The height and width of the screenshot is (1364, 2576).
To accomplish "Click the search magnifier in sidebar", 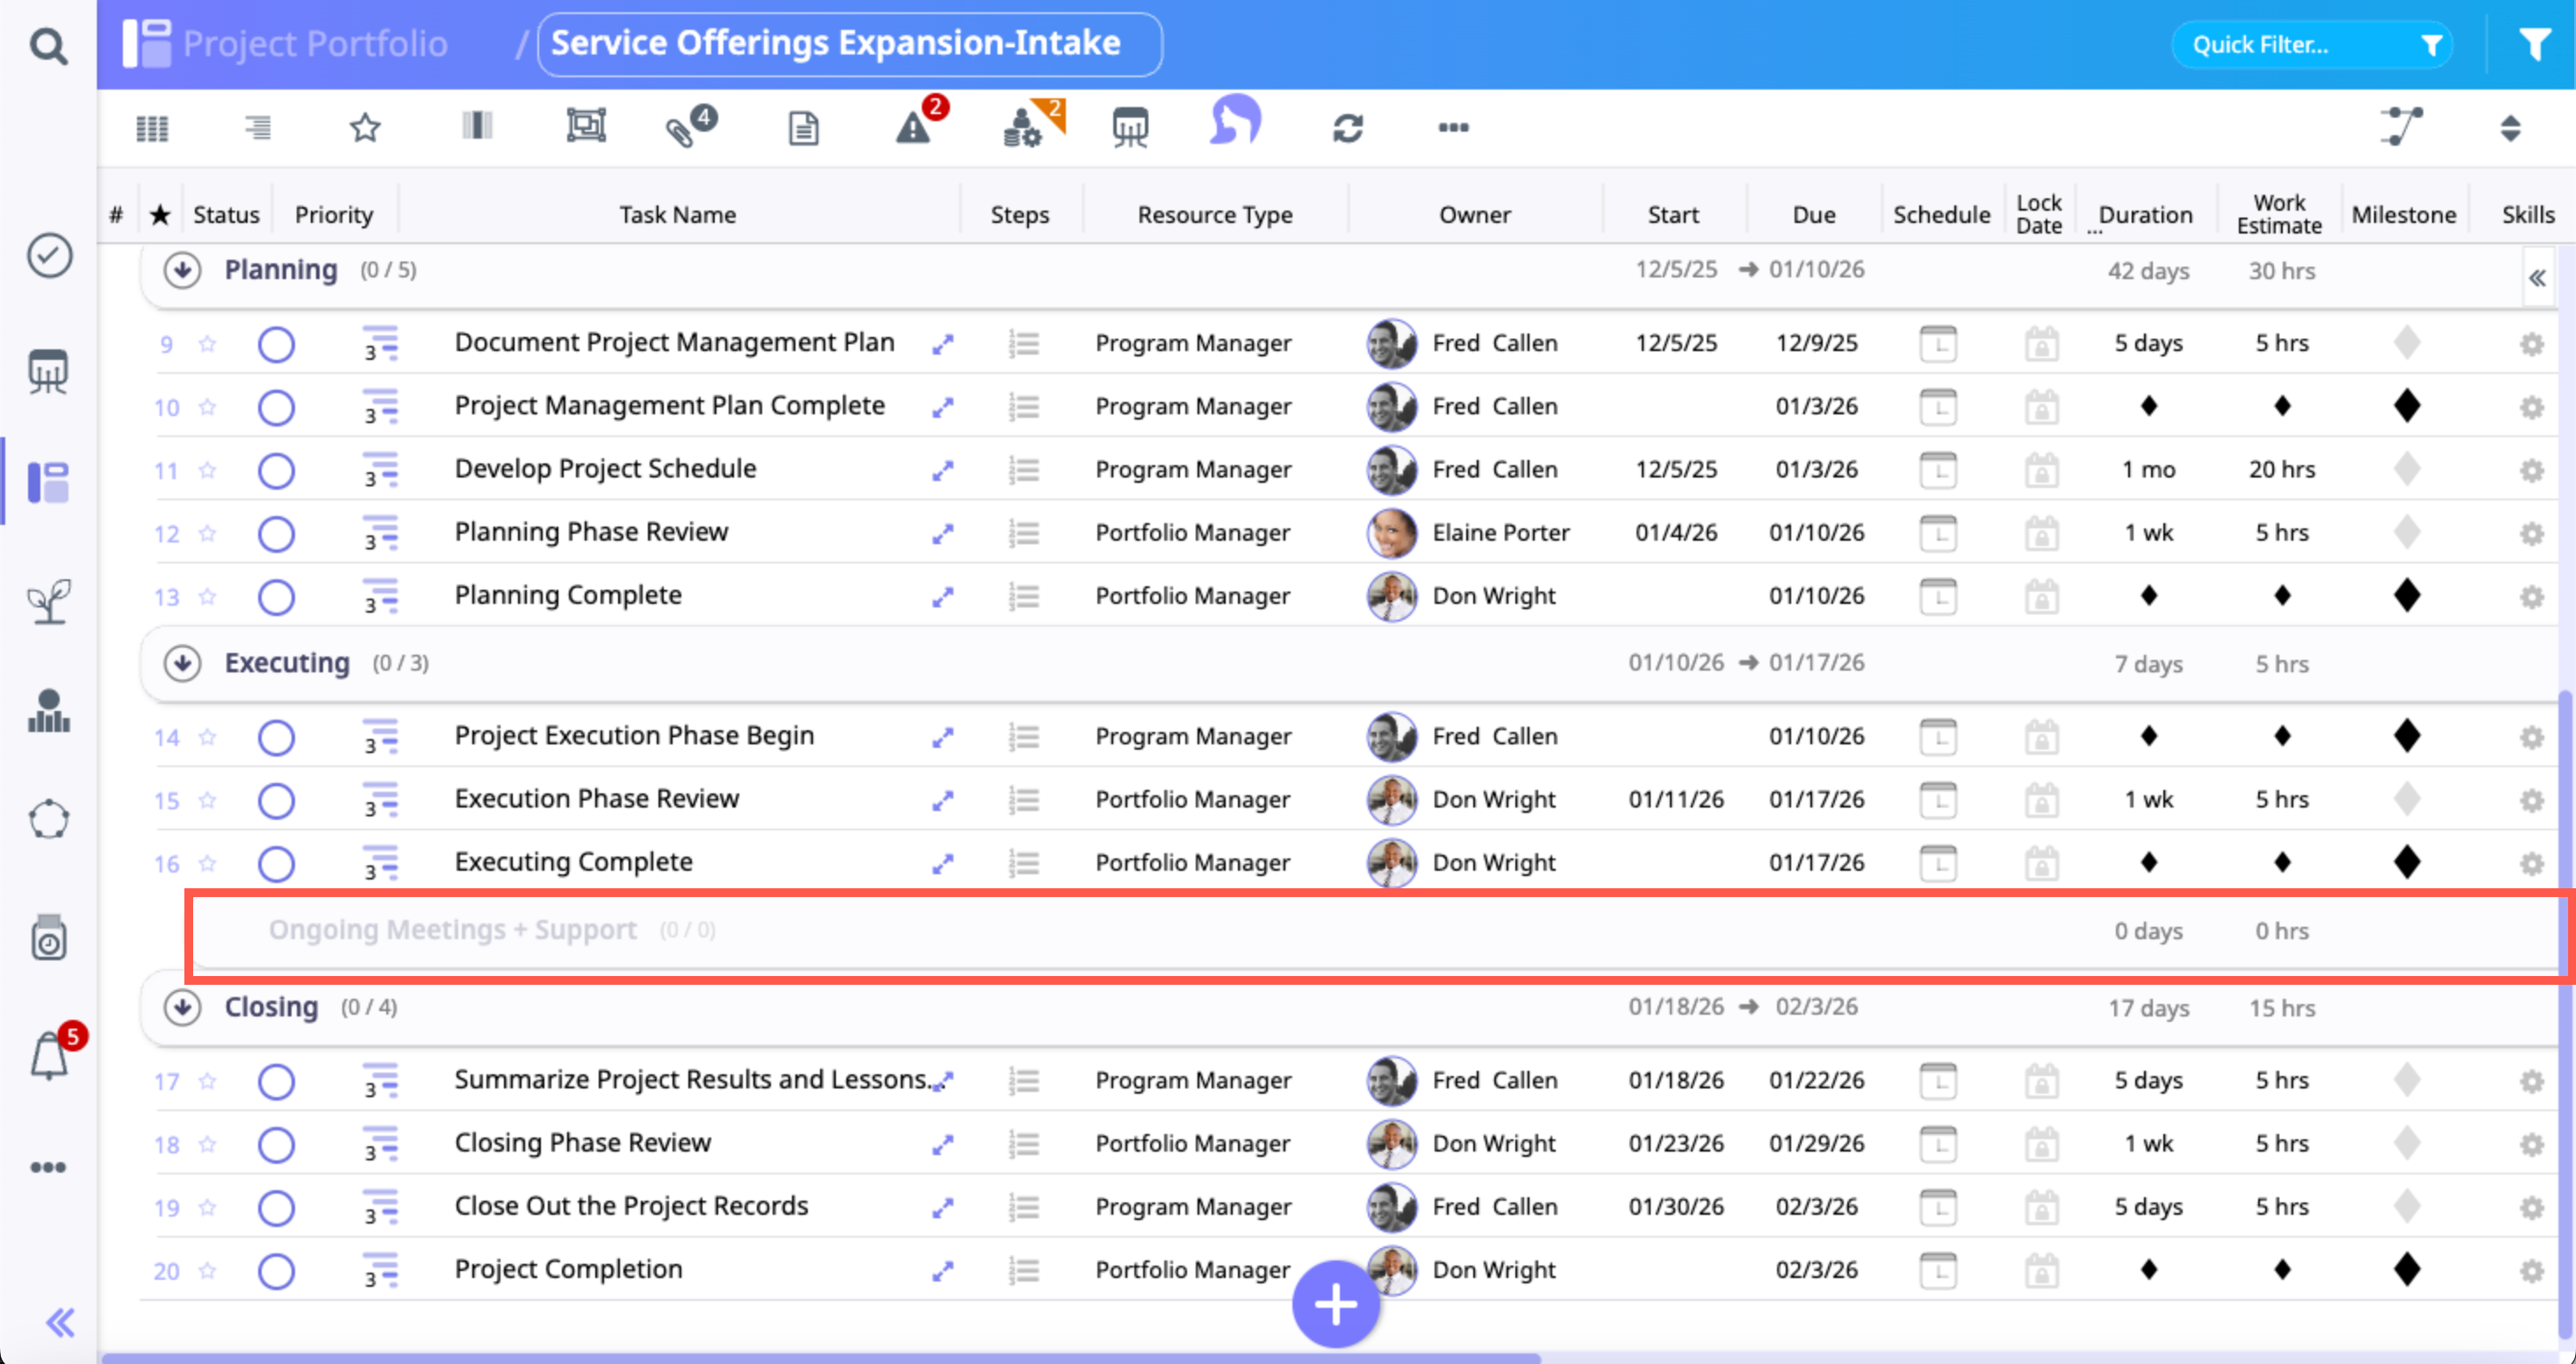I will coord(48,45).
